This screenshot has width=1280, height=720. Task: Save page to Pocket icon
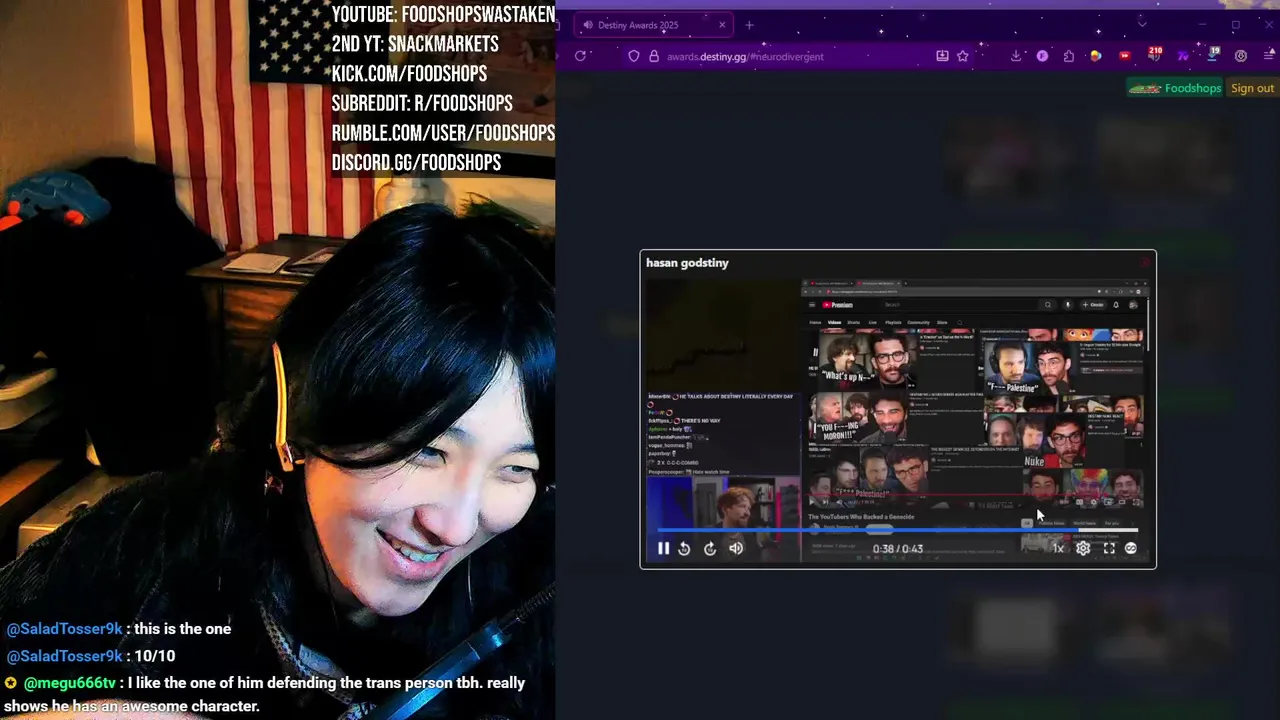point(942,56)
